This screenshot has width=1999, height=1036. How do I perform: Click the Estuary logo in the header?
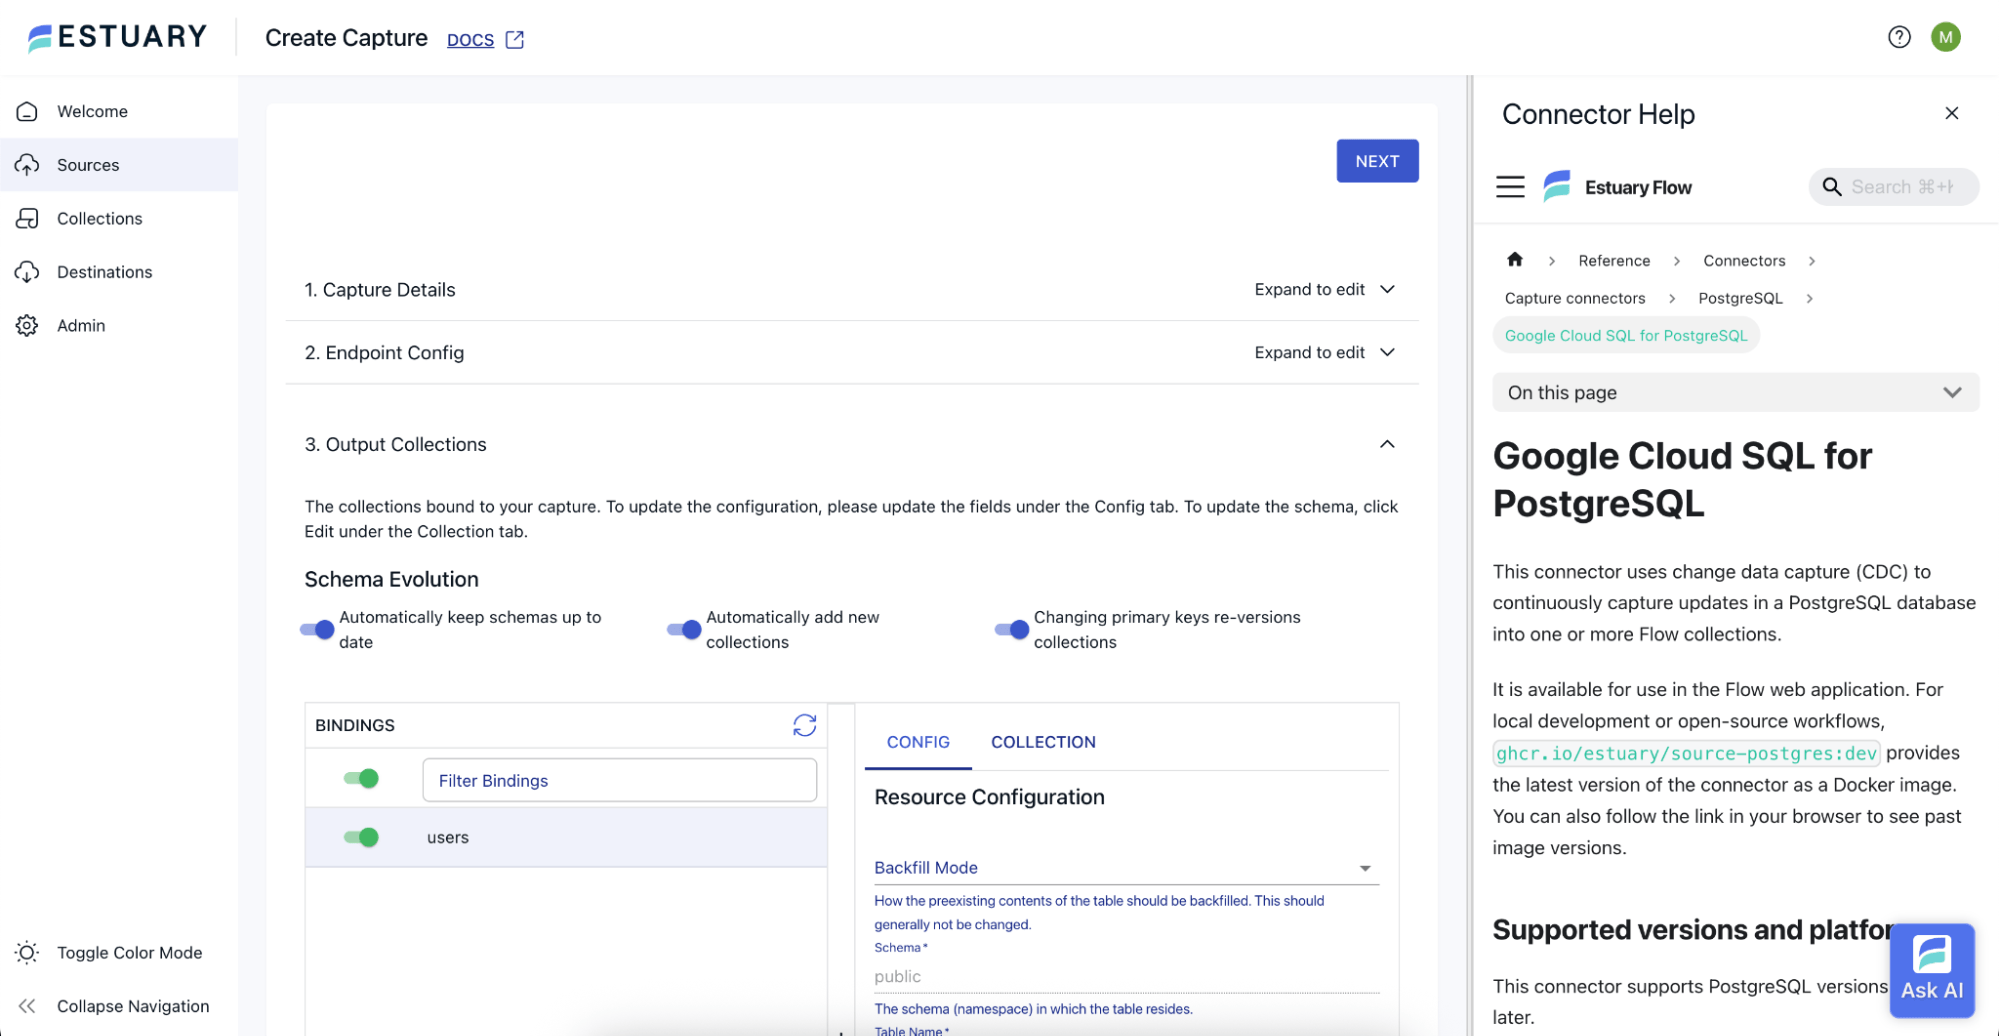coord(117,37)
